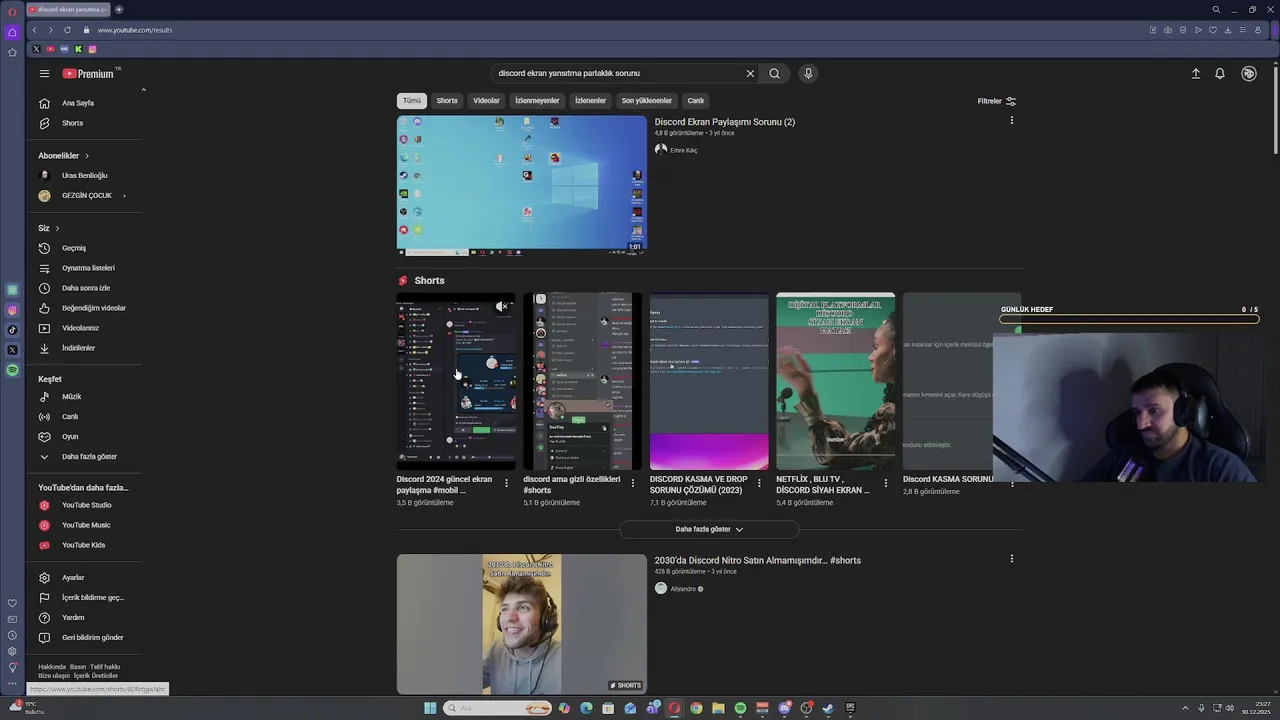This screenshot has width=1280, height=720.
Task: Select the Canlı filter chip
Action: click(x=696, y=101)
